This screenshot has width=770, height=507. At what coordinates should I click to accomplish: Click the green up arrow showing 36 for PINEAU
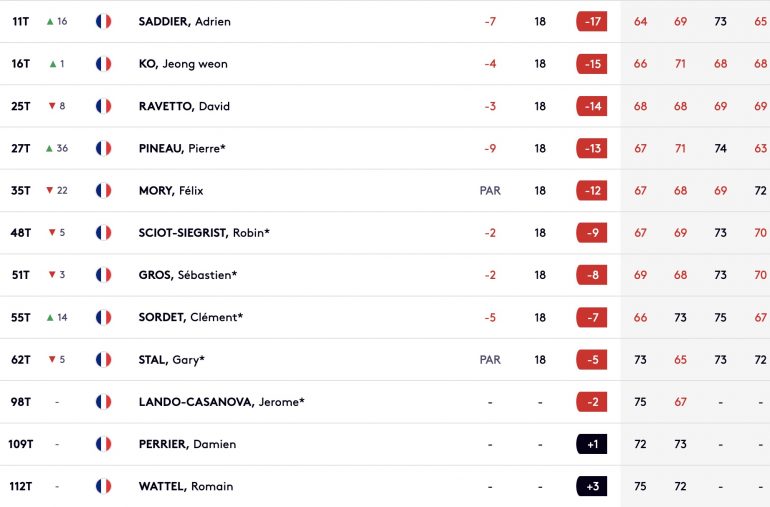[50, 148]
